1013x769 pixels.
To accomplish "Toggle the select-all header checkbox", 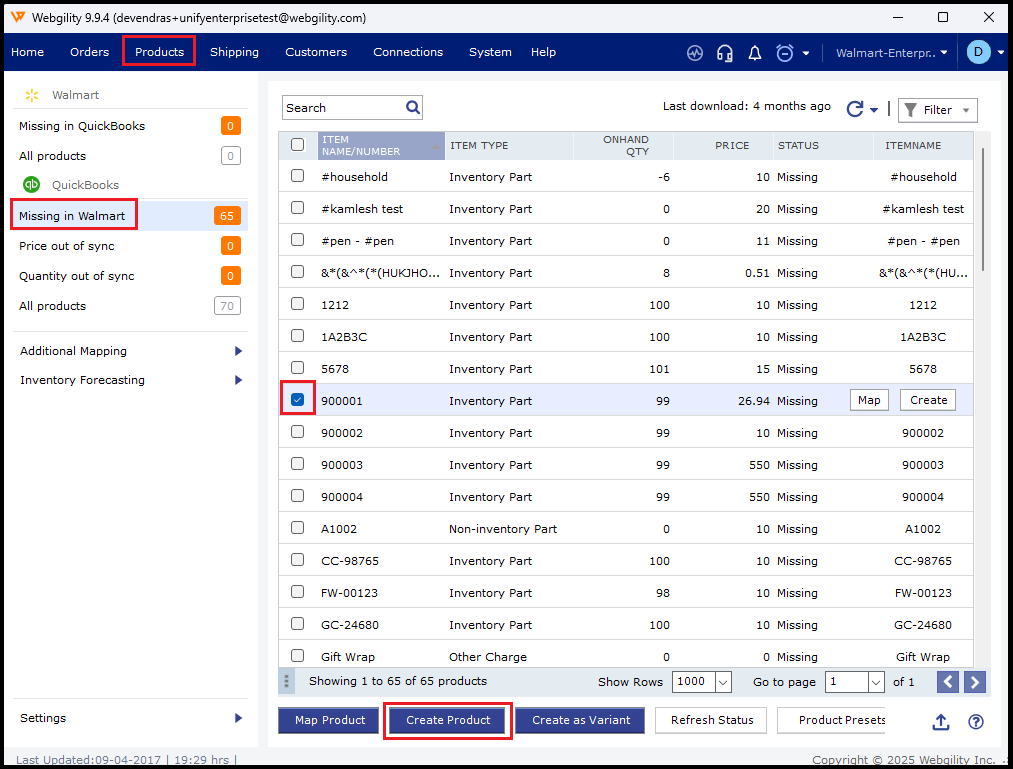I will (x=298, y=145).
